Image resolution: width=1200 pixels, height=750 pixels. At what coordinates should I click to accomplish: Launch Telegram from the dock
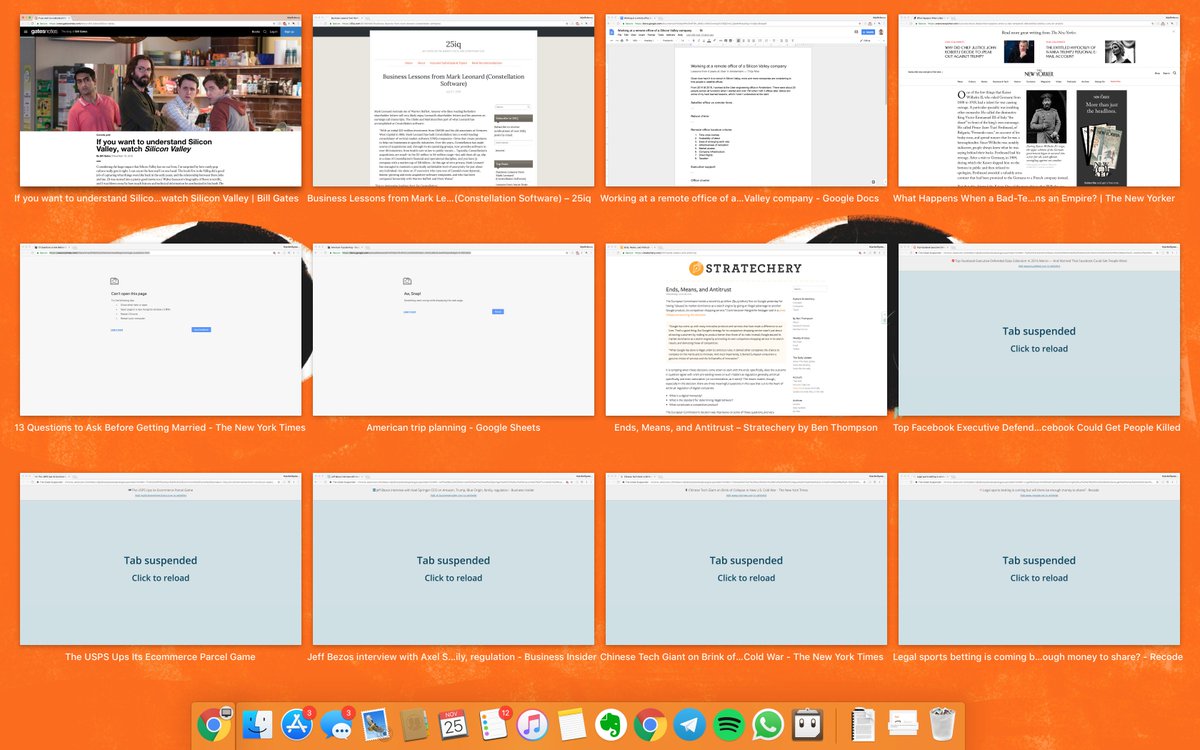tap(688, 724)
